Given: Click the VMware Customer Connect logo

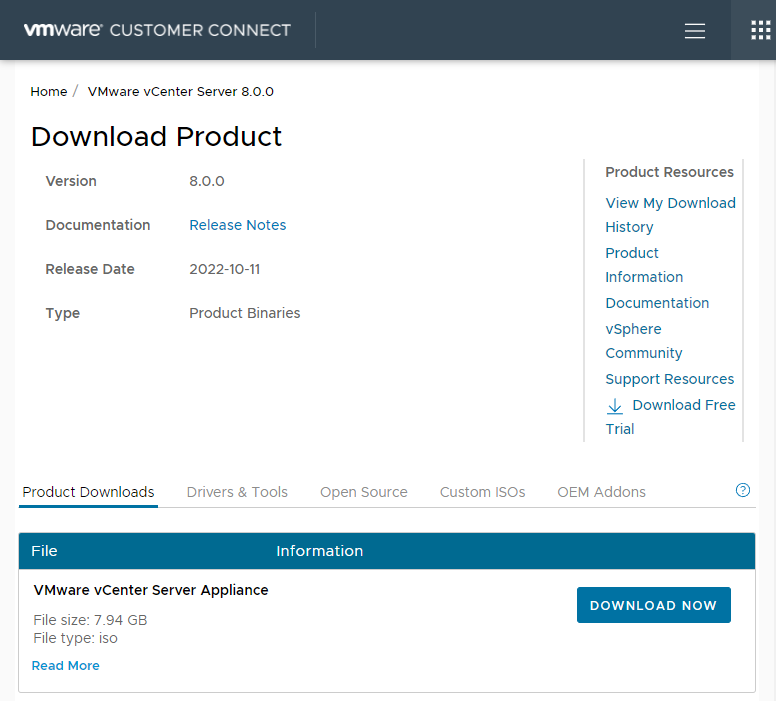Looking at the screenshot, I should pos(157,30).
